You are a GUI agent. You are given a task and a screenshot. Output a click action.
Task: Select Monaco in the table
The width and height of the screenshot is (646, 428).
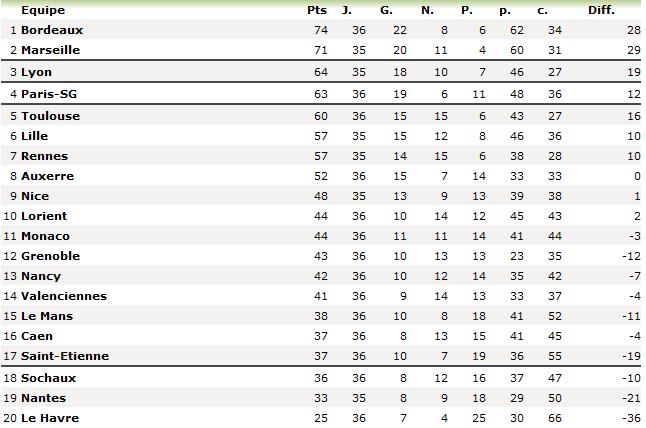pos(45,236)
